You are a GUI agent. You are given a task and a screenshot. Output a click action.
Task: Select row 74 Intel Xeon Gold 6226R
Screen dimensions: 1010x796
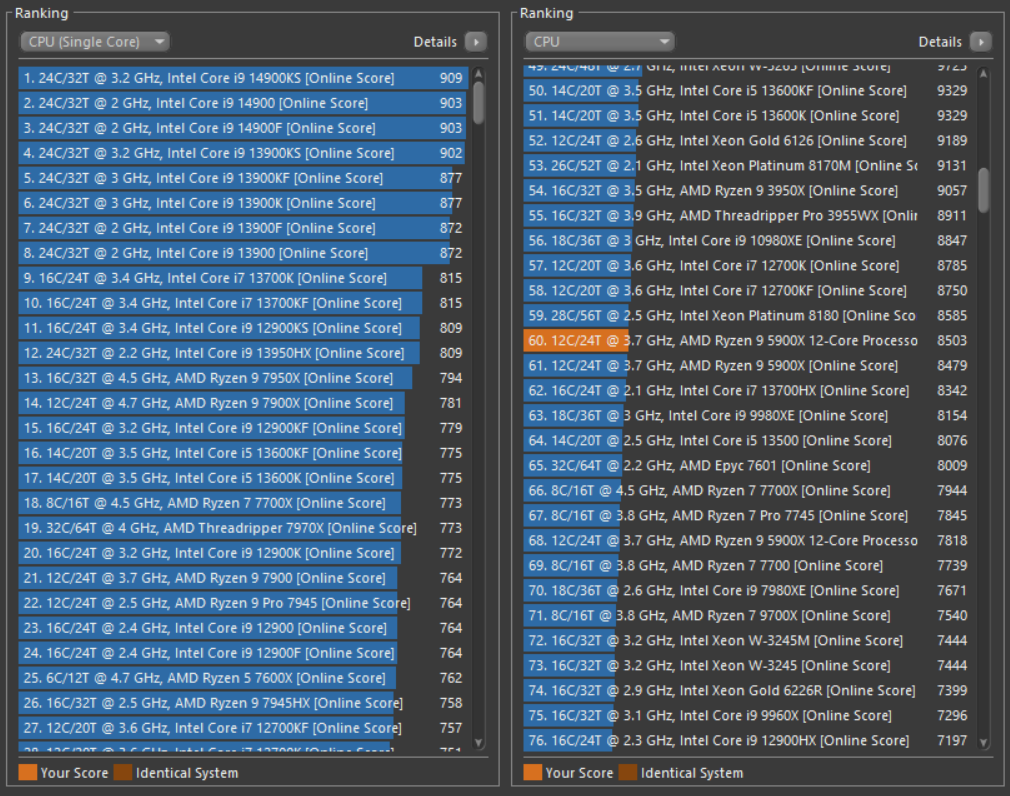point(748,690)
